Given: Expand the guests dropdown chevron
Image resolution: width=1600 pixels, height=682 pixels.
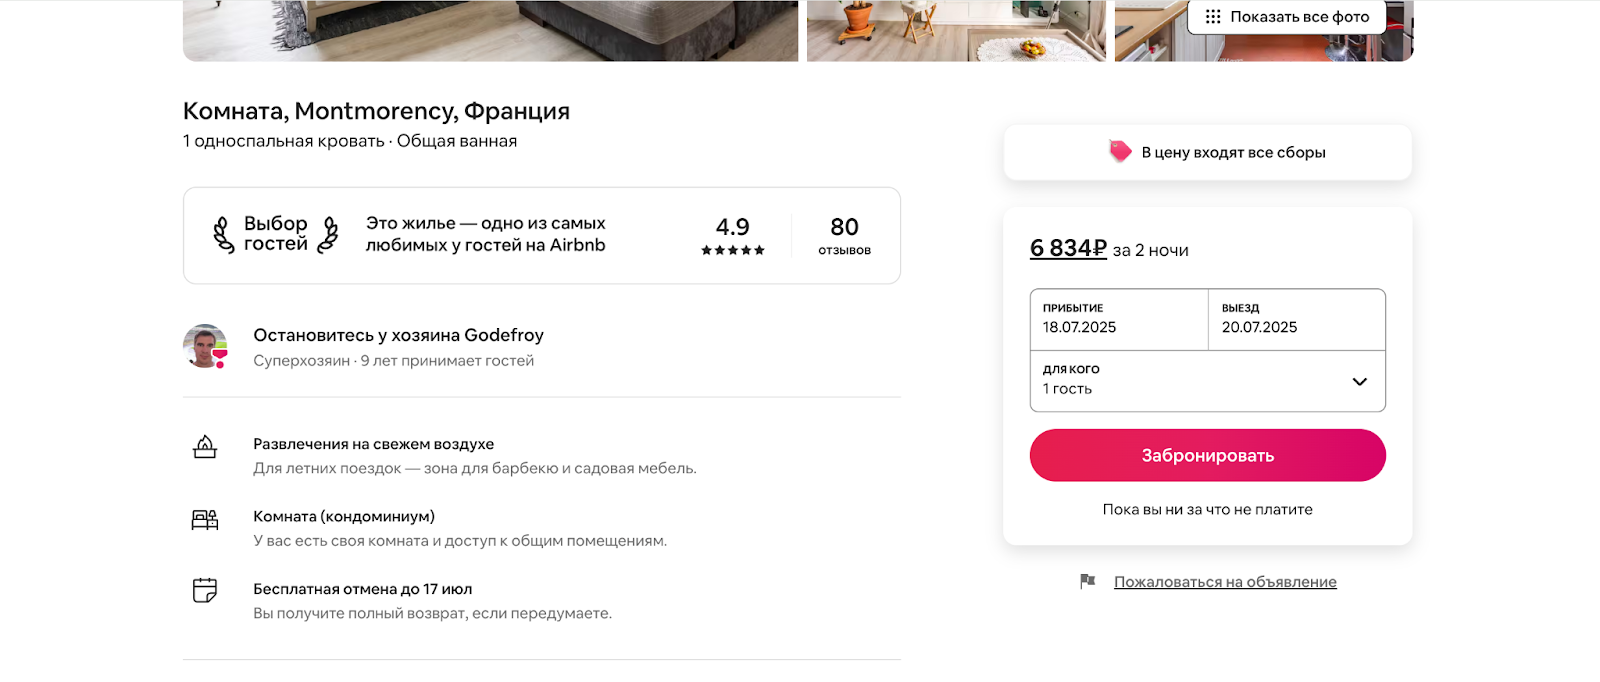Looking at the screenshot, I should (x=1359, y=381).
